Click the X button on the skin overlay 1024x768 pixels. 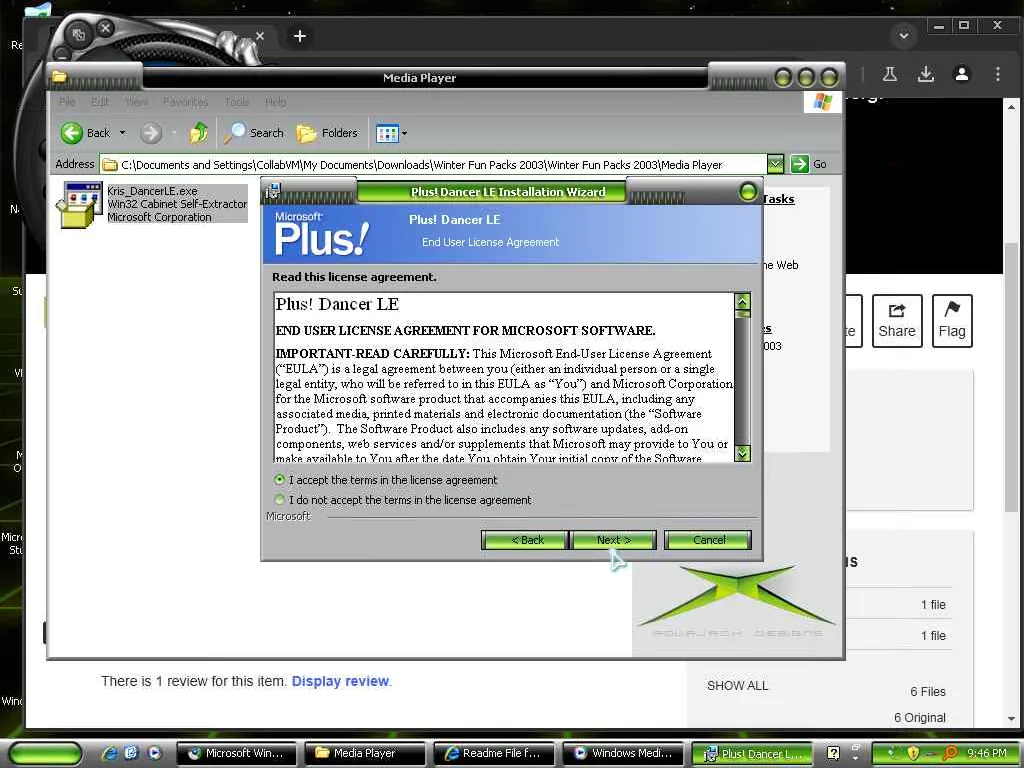tap(104, 29)
